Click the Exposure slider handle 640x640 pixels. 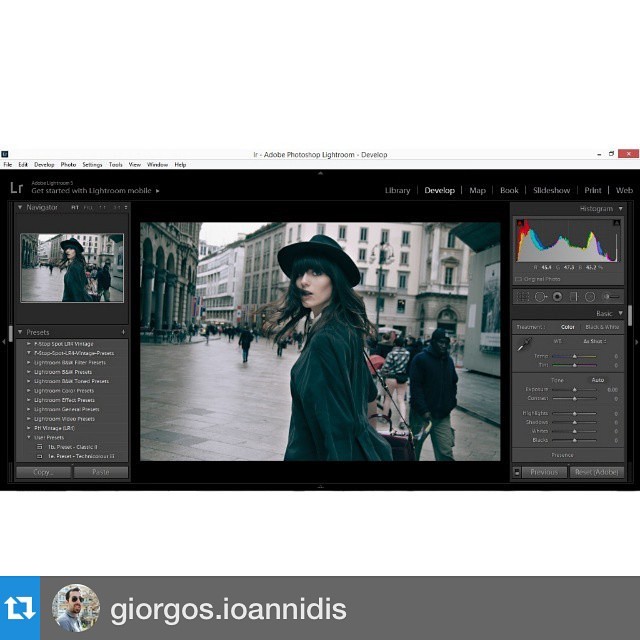574,390
